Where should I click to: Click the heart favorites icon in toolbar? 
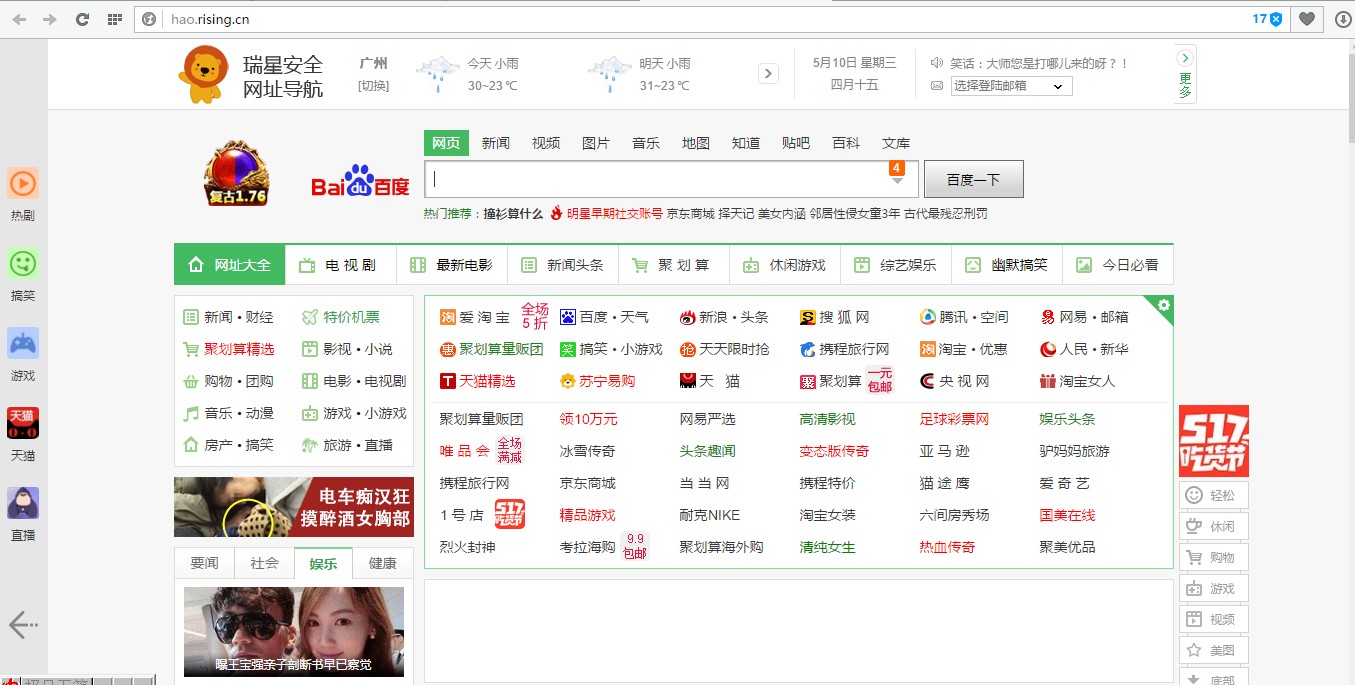click(x=1306, y=19)
